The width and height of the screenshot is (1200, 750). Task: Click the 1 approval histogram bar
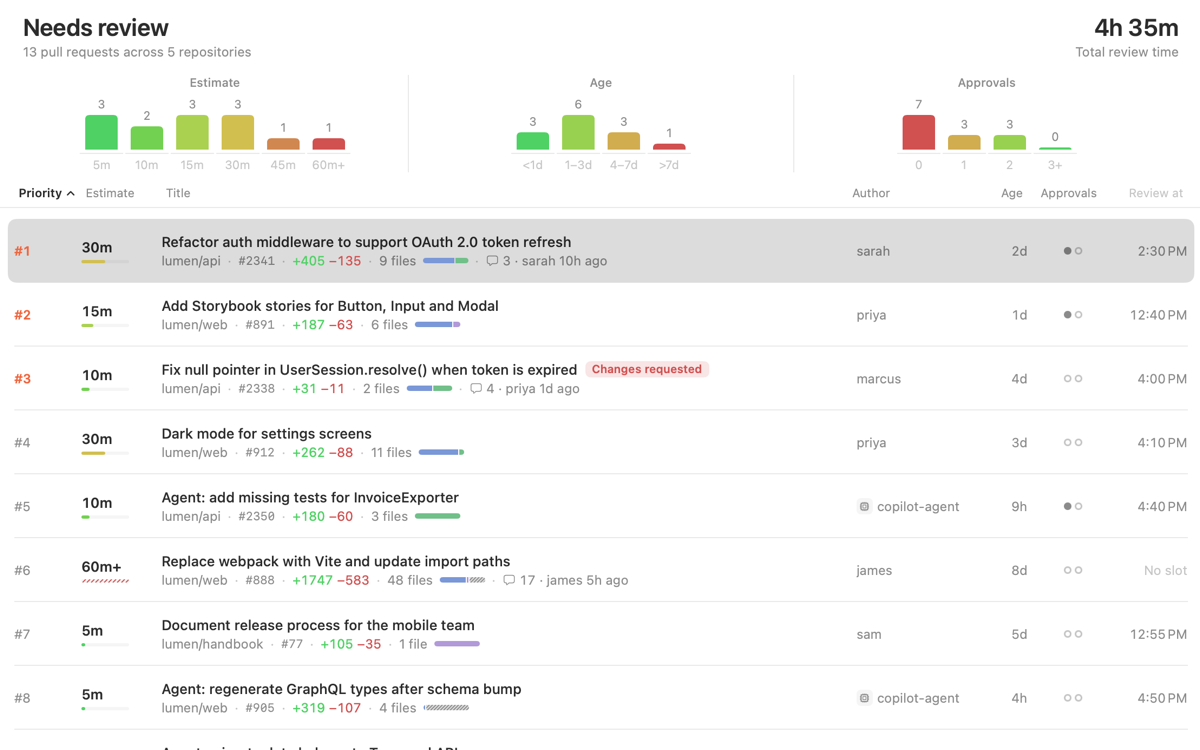(x=964, y=143)
